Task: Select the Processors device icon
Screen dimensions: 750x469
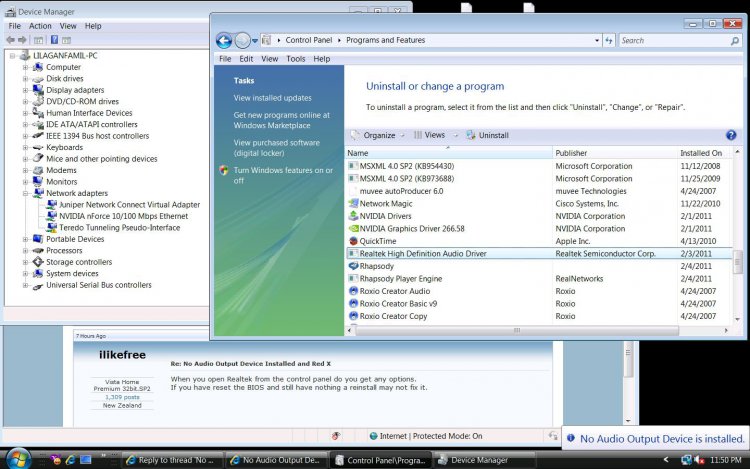Action: pos(38,251)
